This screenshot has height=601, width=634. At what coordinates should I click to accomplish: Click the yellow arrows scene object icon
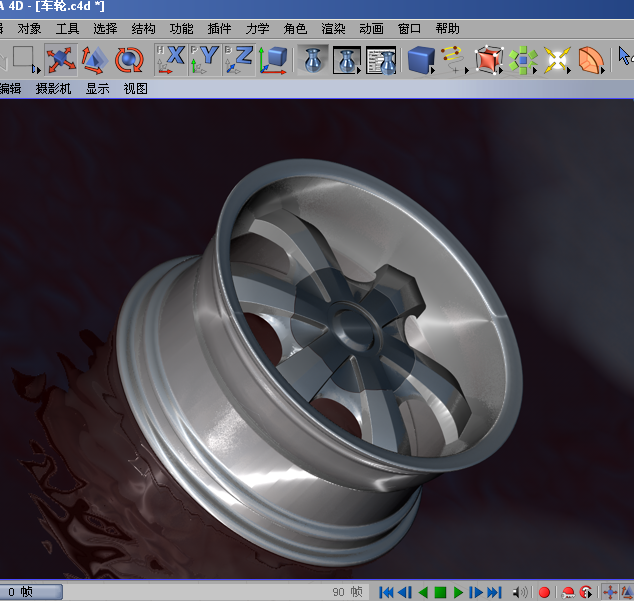tap(556, 60)
